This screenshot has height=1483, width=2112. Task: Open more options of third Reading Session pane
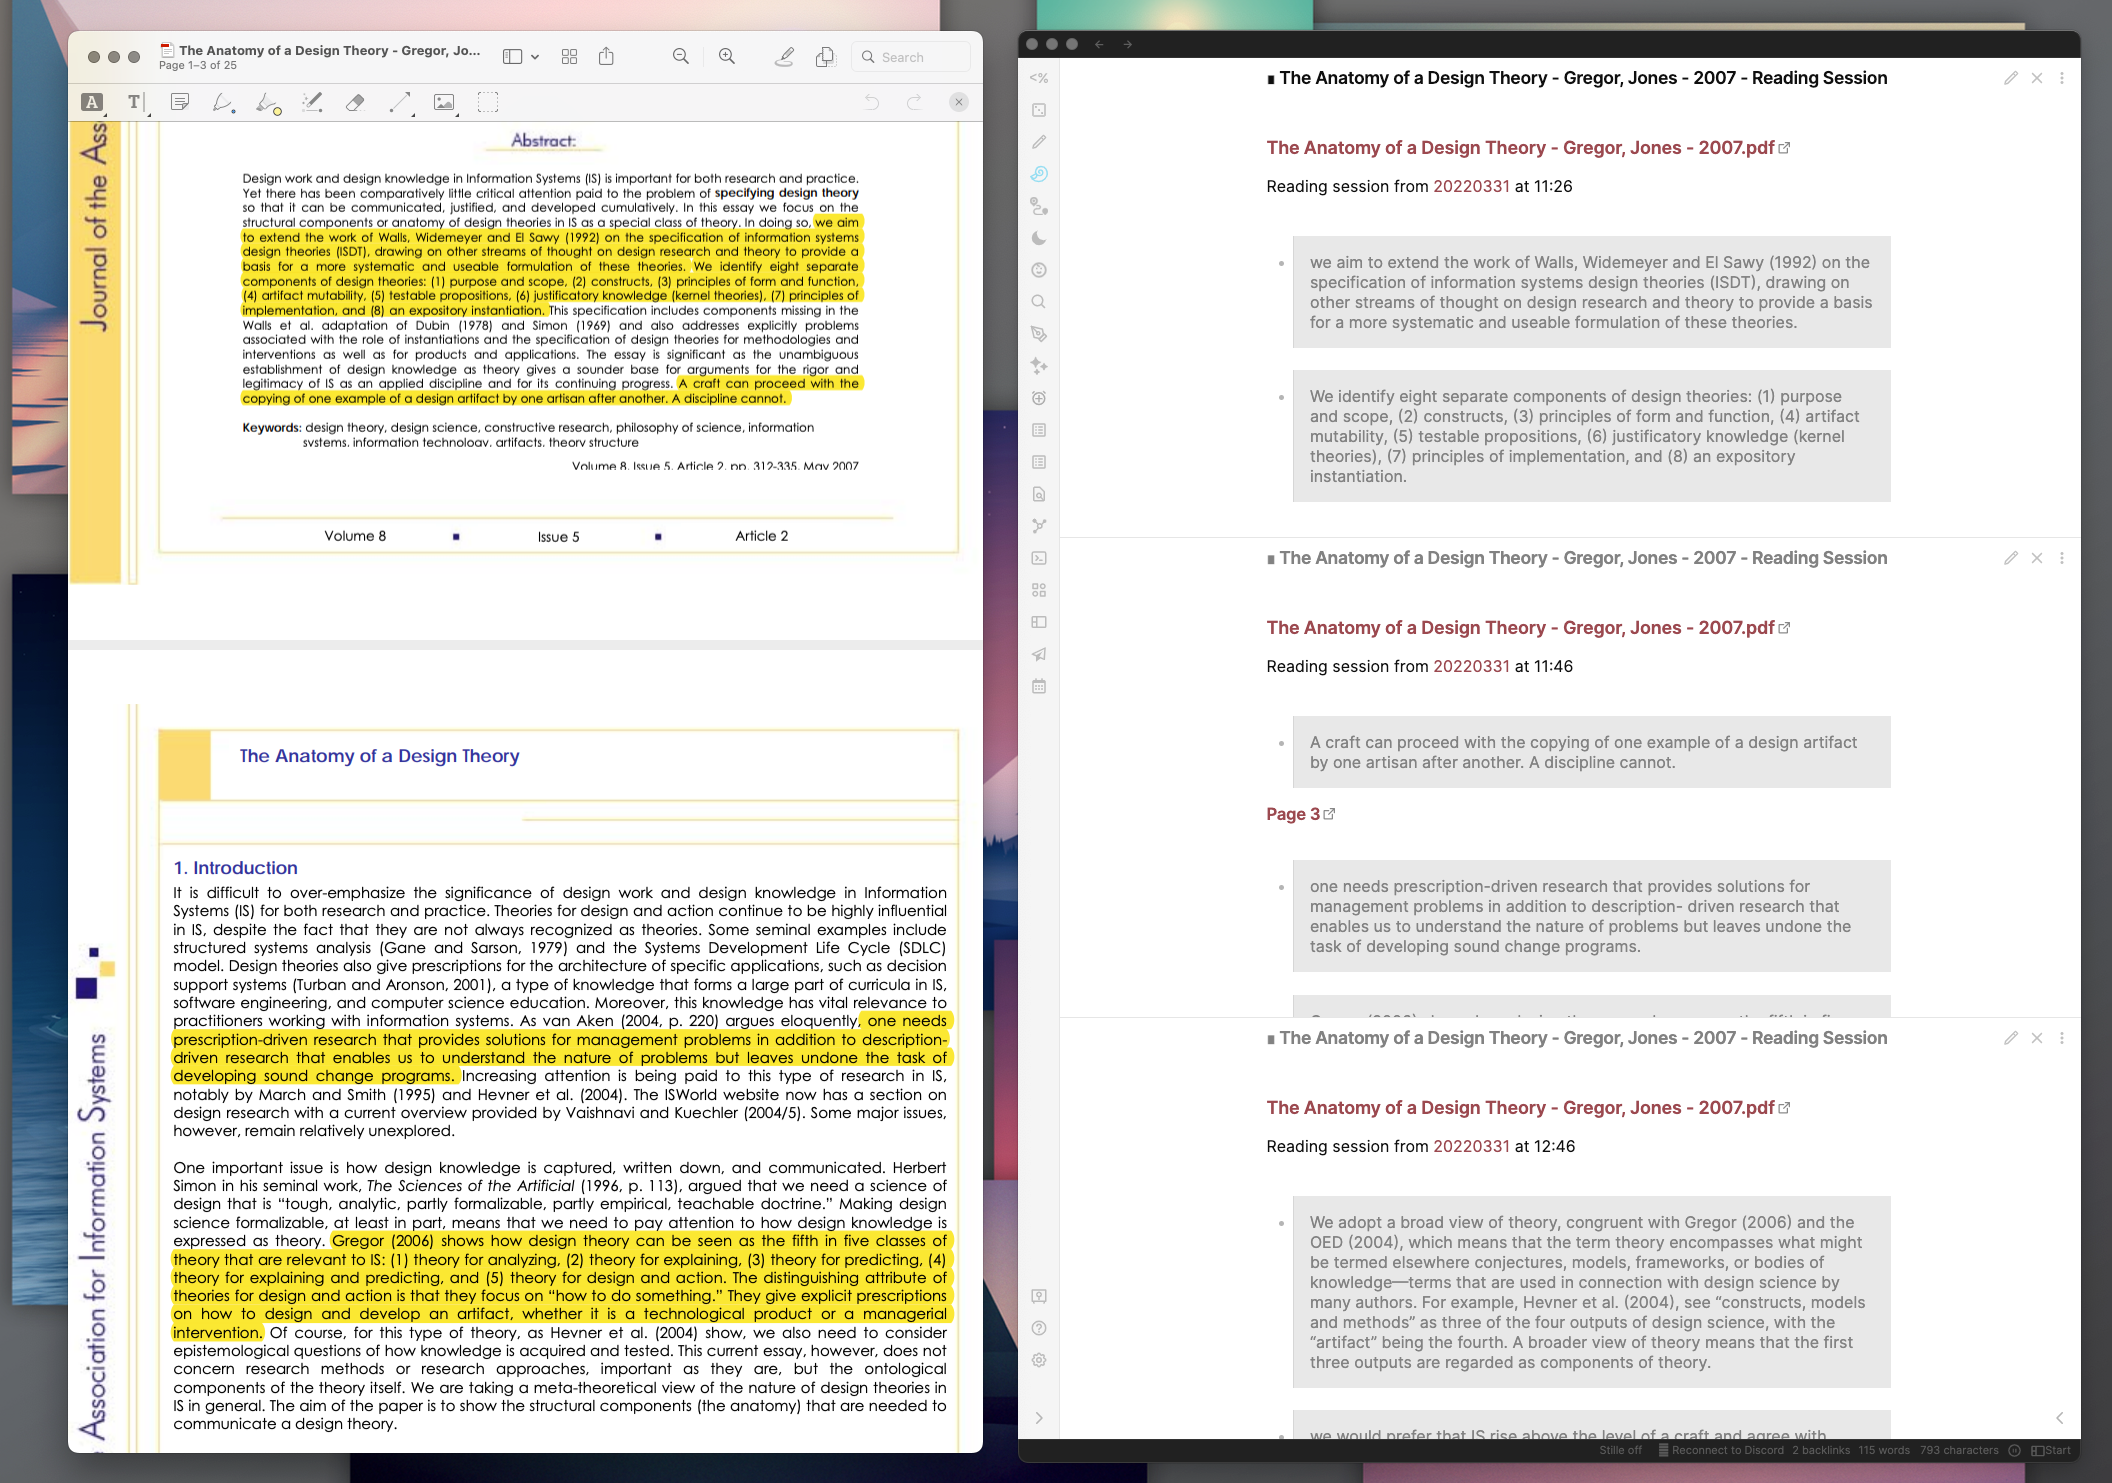pos(2062,1038)
